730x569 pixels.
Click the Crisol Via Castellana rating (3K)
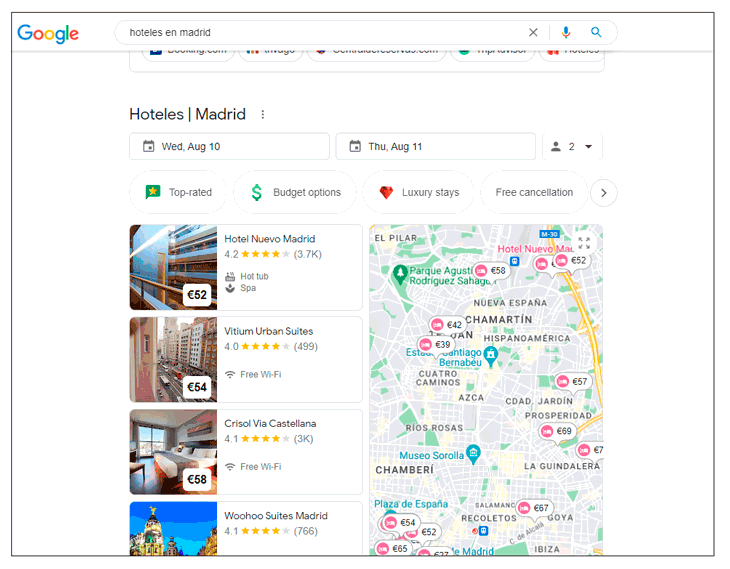269,439
